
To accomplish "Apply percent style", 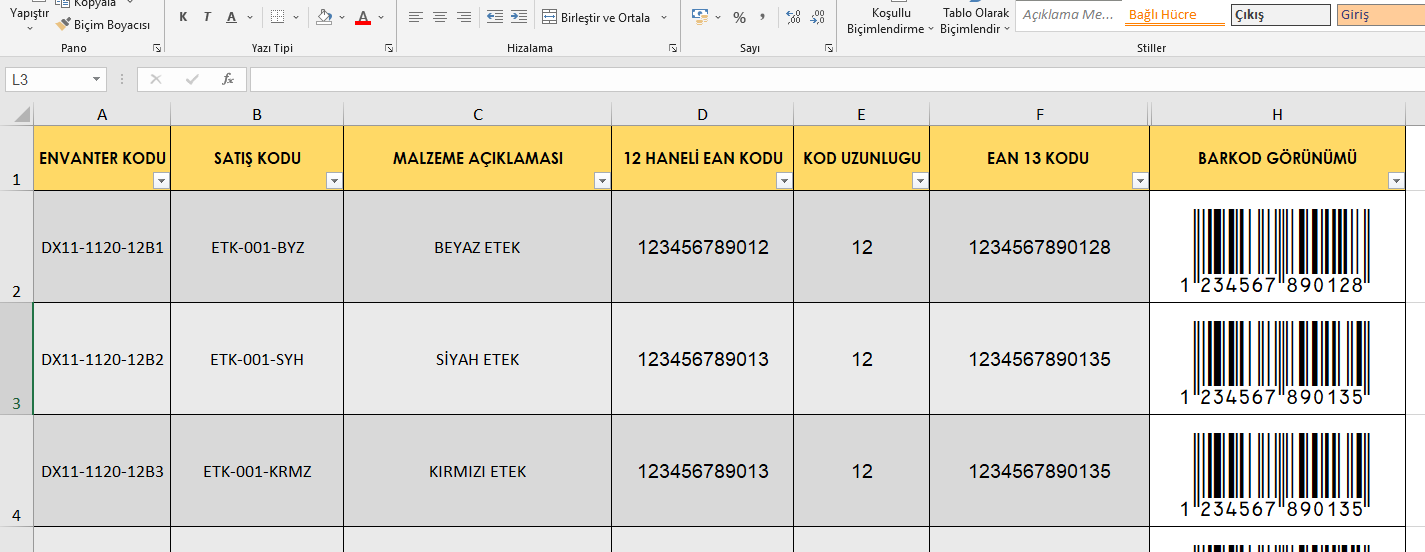I will 740,17.
